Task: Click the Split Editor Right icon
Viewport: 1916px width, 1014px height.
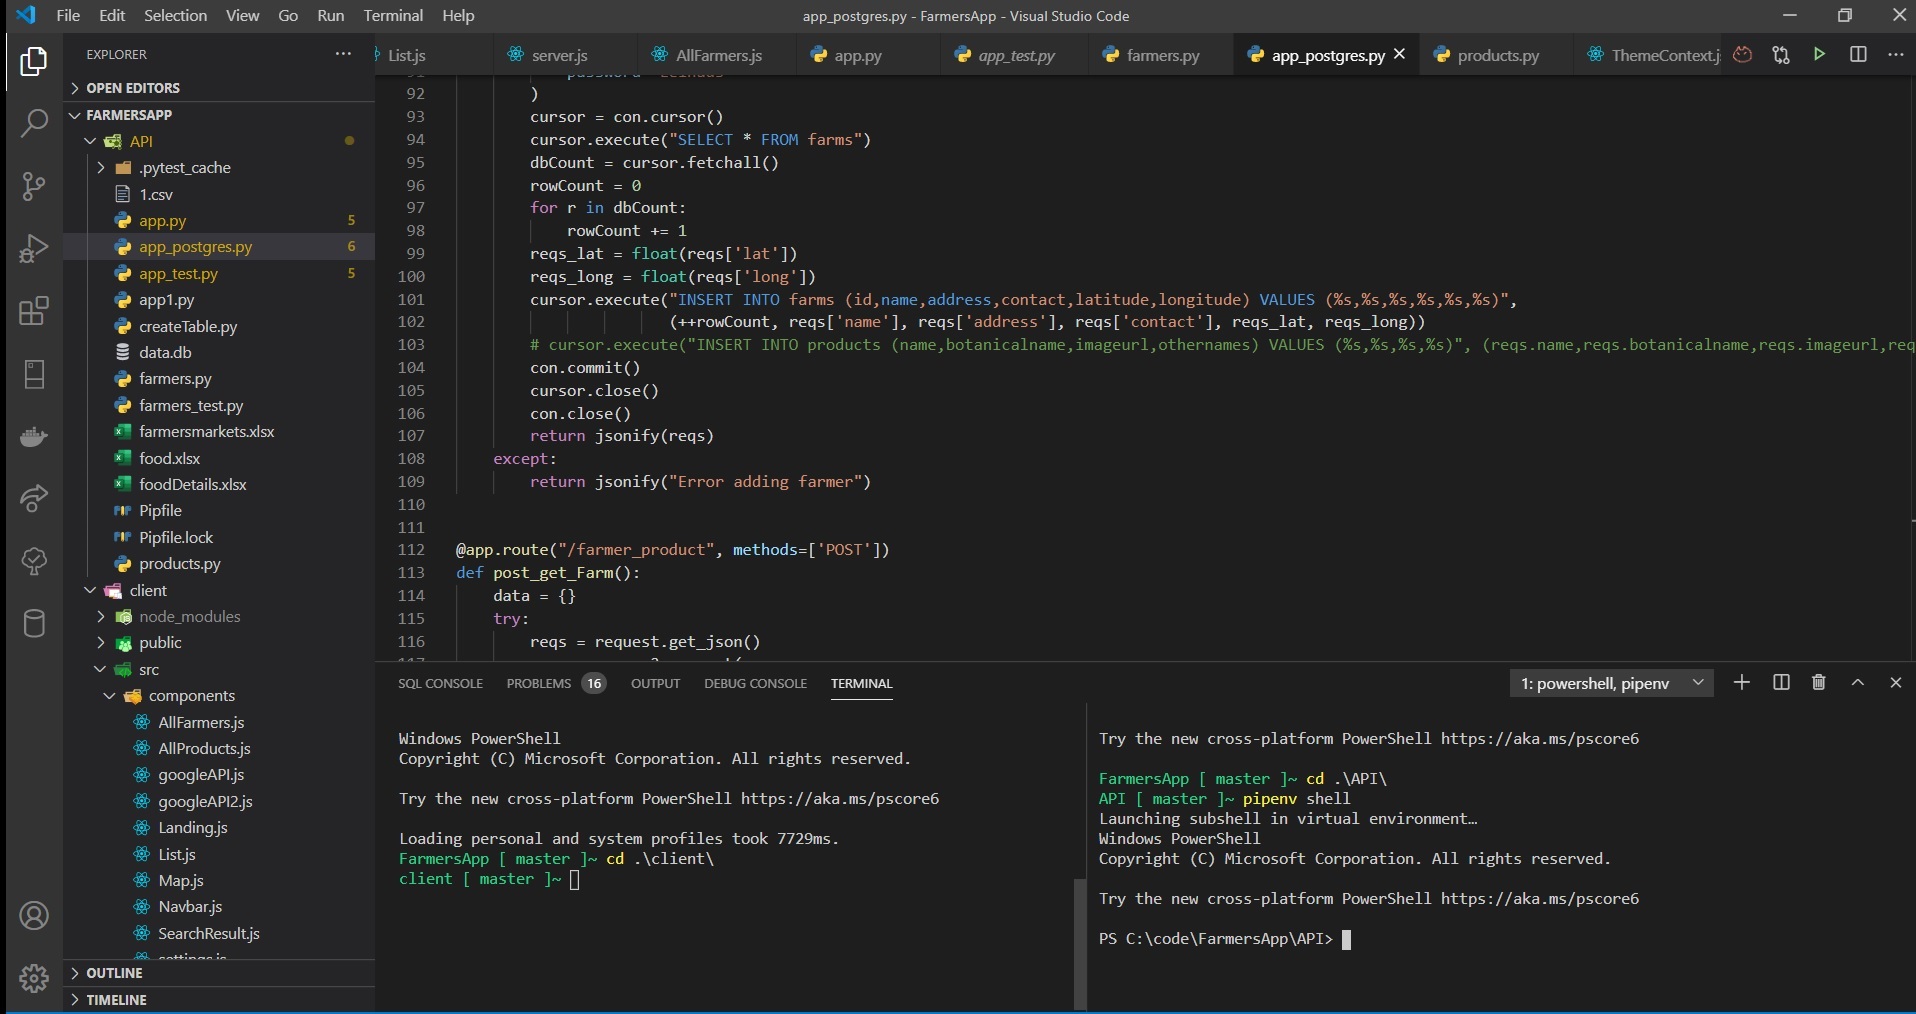Action: 1858,55
